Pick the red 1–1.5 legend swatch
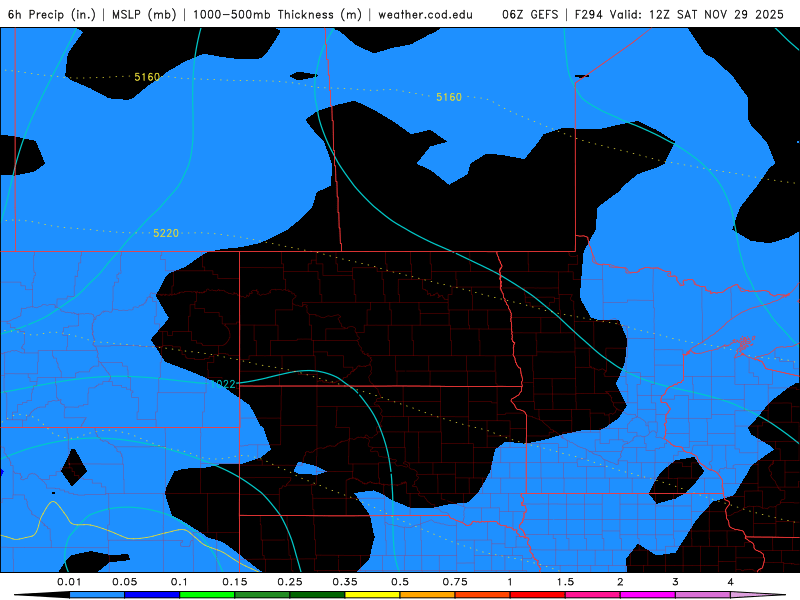The width and height of the screenshot is (800, 600). coord(537,595)
